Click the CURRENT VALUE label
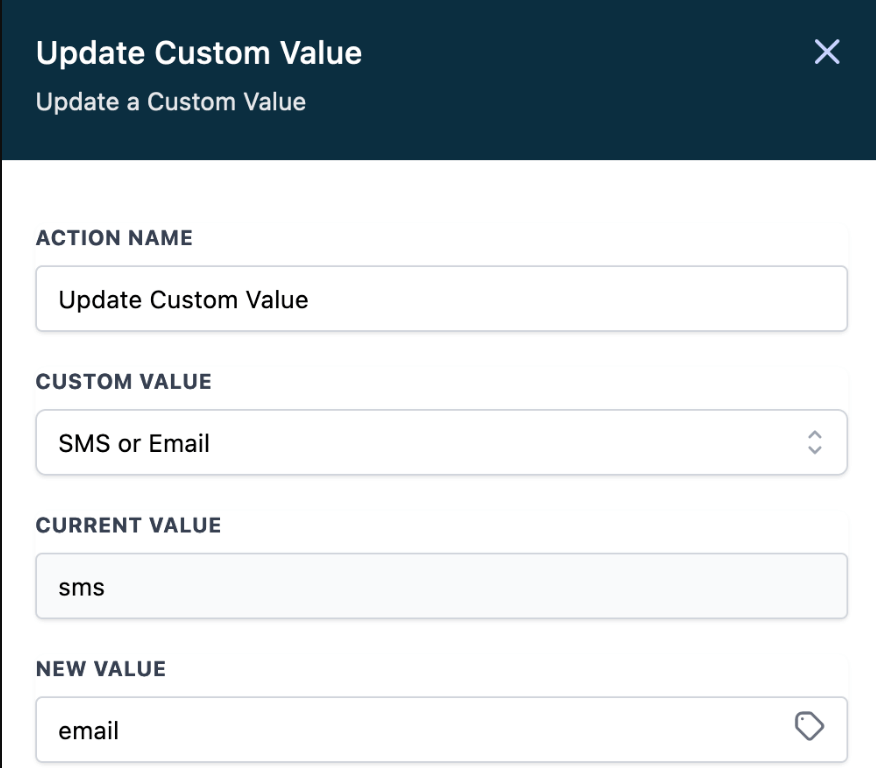Image resolution: width=876 pixels, height=768 pixels. [x=128, y=525]
